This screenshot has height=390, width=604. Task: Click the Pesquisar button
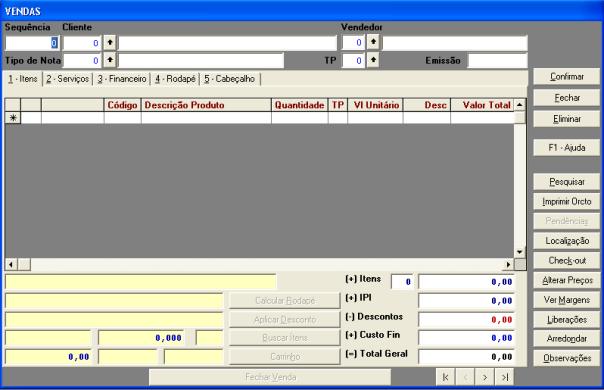567,182
